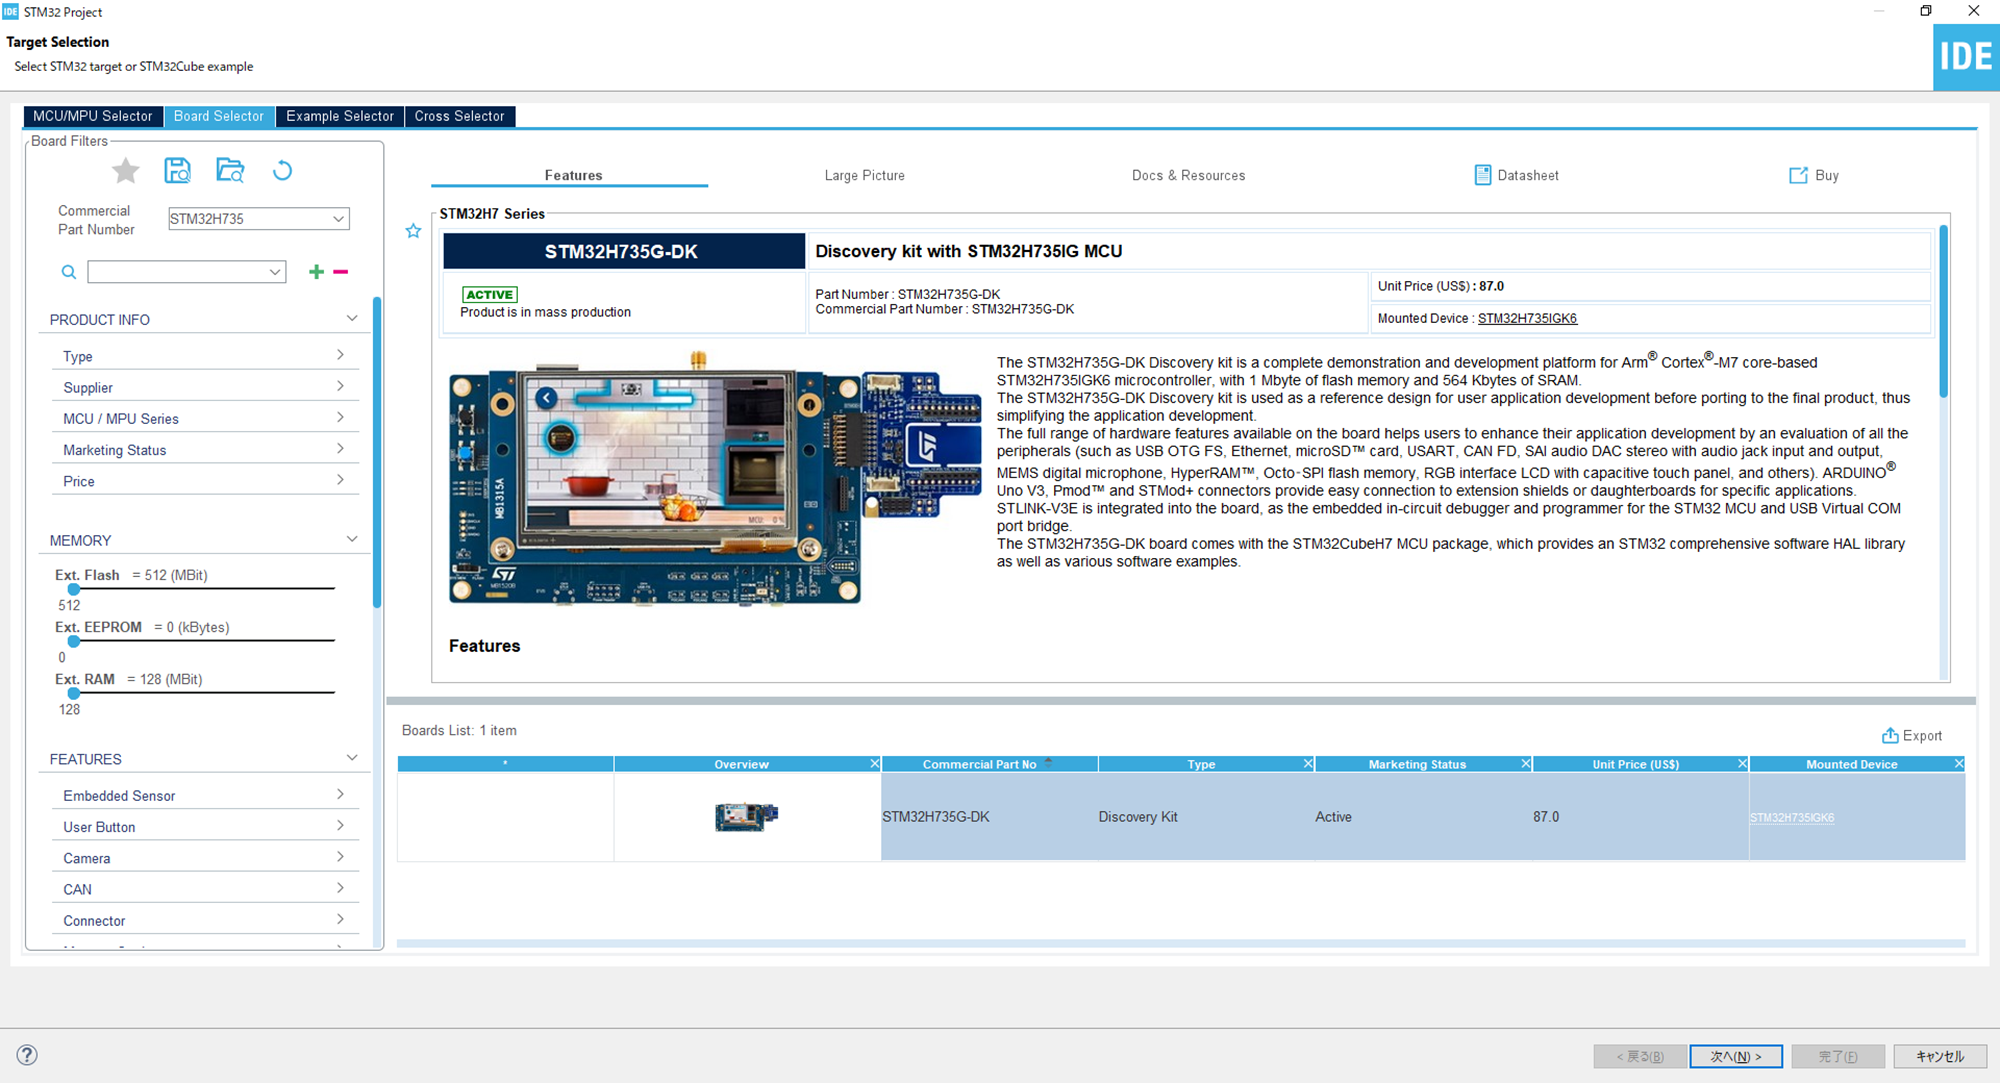Screen dimensions: 2000x1083
Task: Save current board filters with the save icon
Action: [177, 170]
